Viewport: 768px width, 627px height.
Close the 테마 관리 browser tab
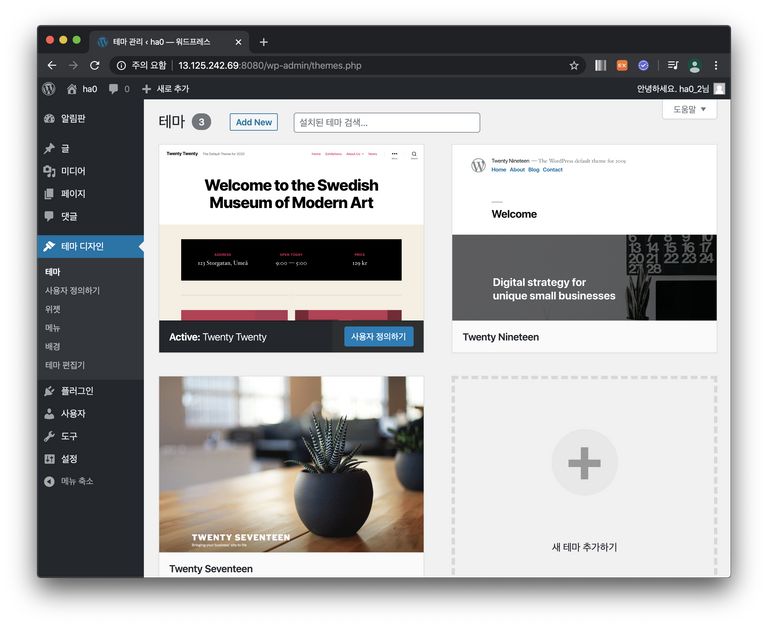click(238, 42)
